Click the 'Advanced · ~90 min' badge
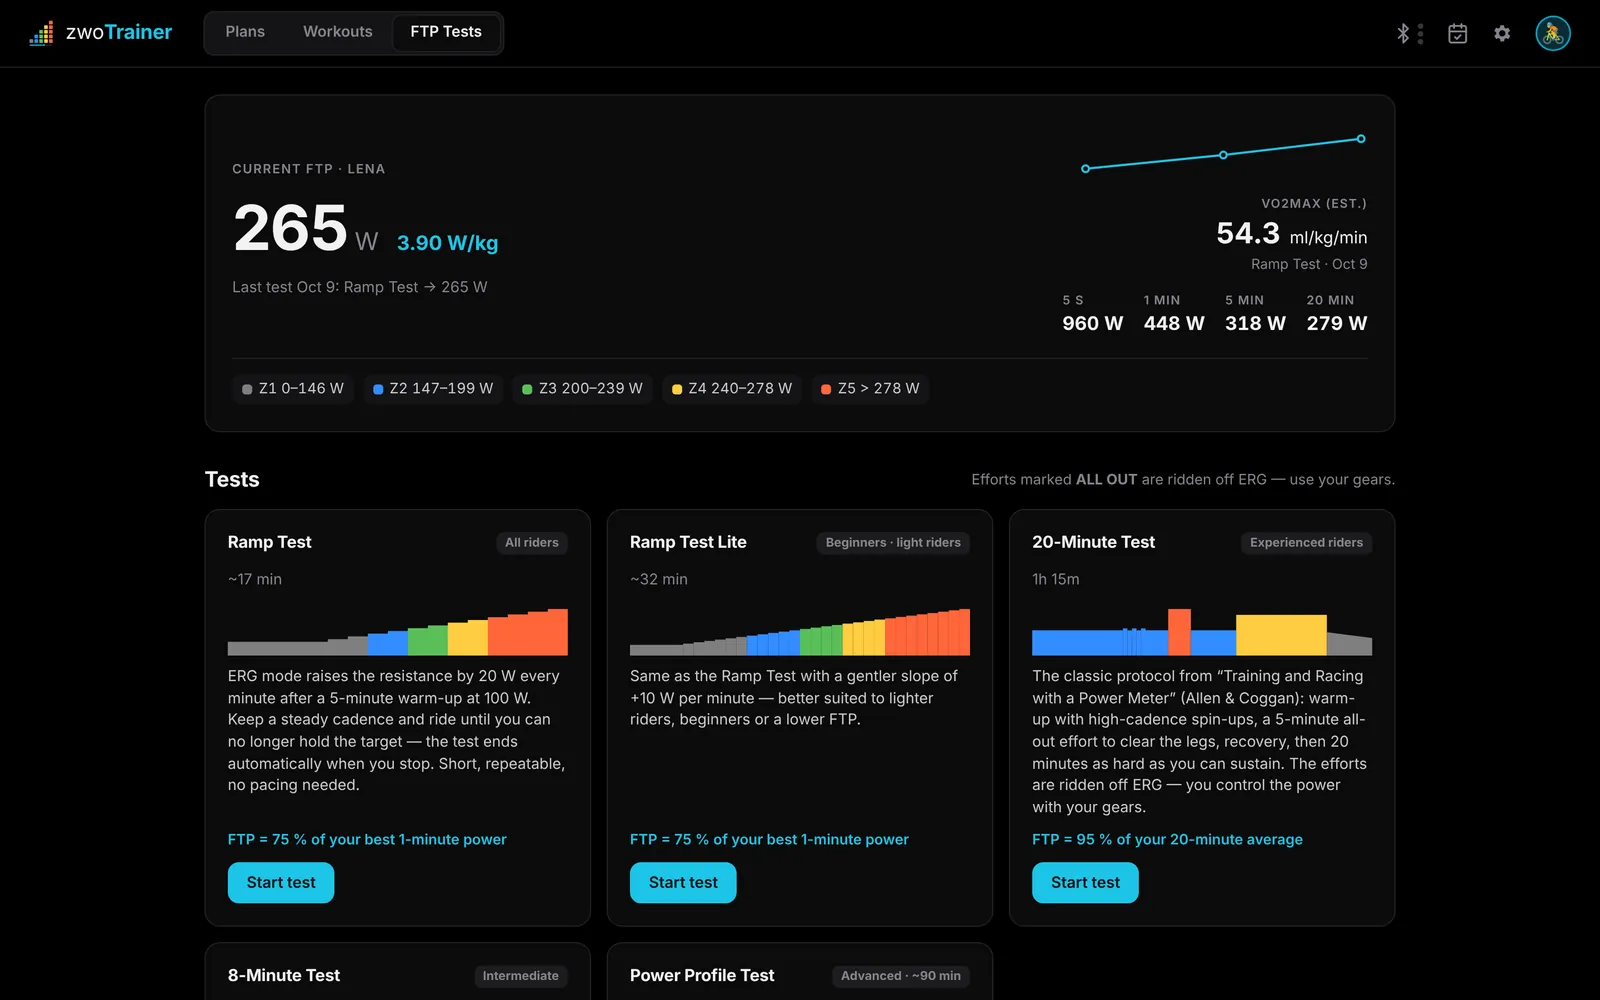Viewport: 1600px width, 1000px height. point(900,976)
